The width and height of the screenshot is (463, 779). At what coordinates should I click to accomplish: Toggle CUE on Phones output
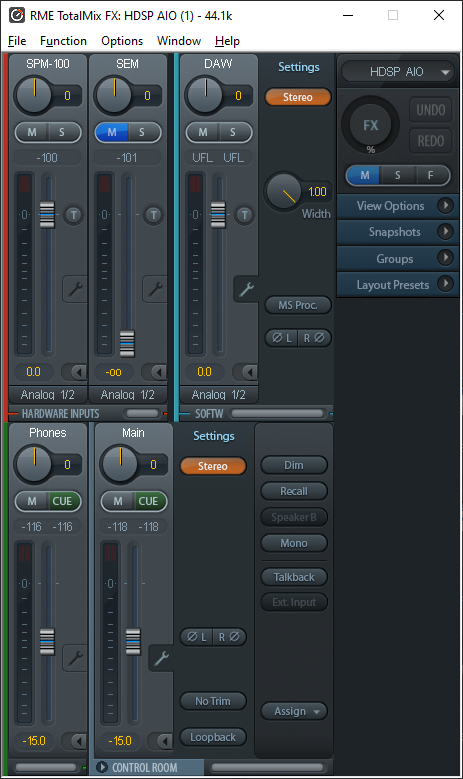tap(63, 501)
